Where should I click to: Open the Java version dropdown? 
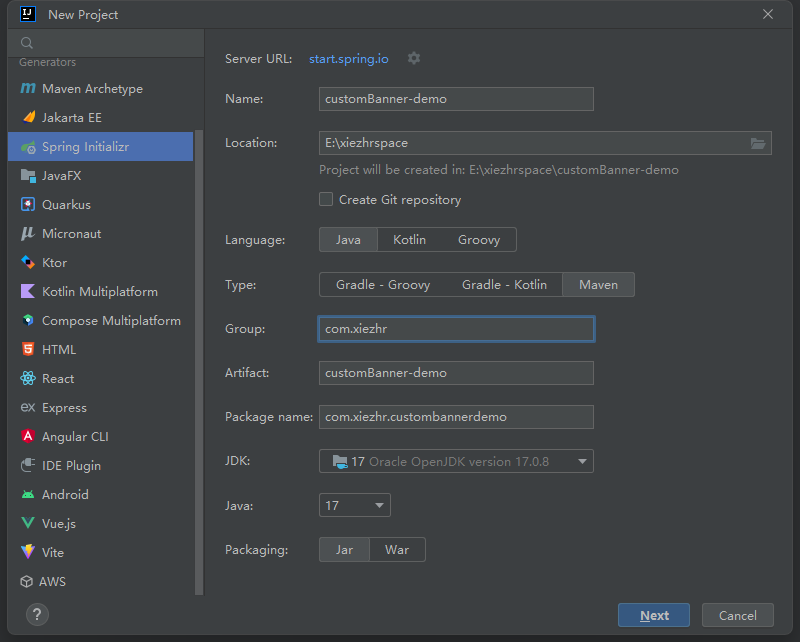coord(355,505)
